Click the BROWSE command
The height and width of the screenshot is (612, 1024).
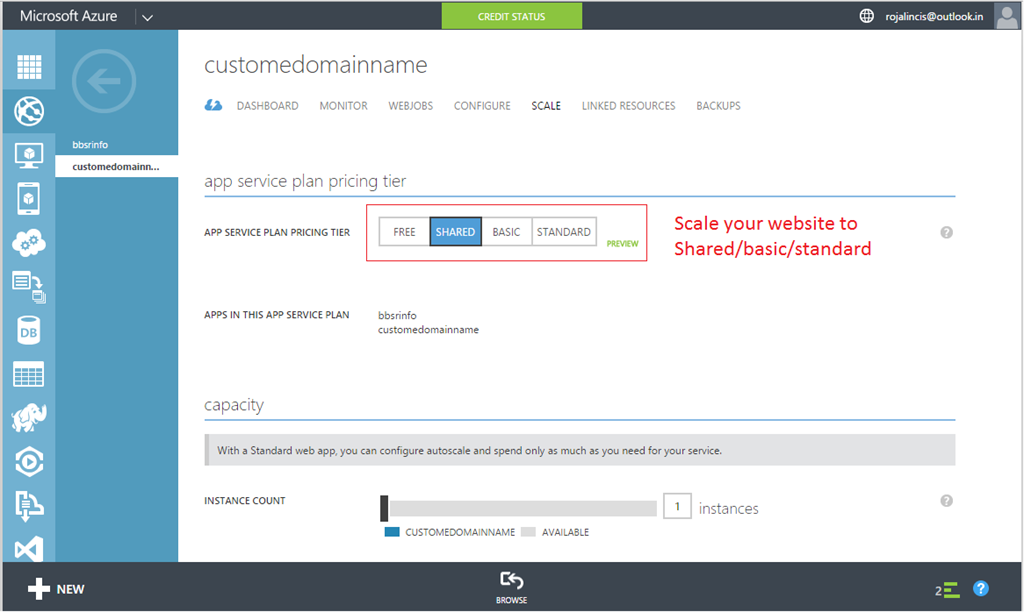click(511, 587)
